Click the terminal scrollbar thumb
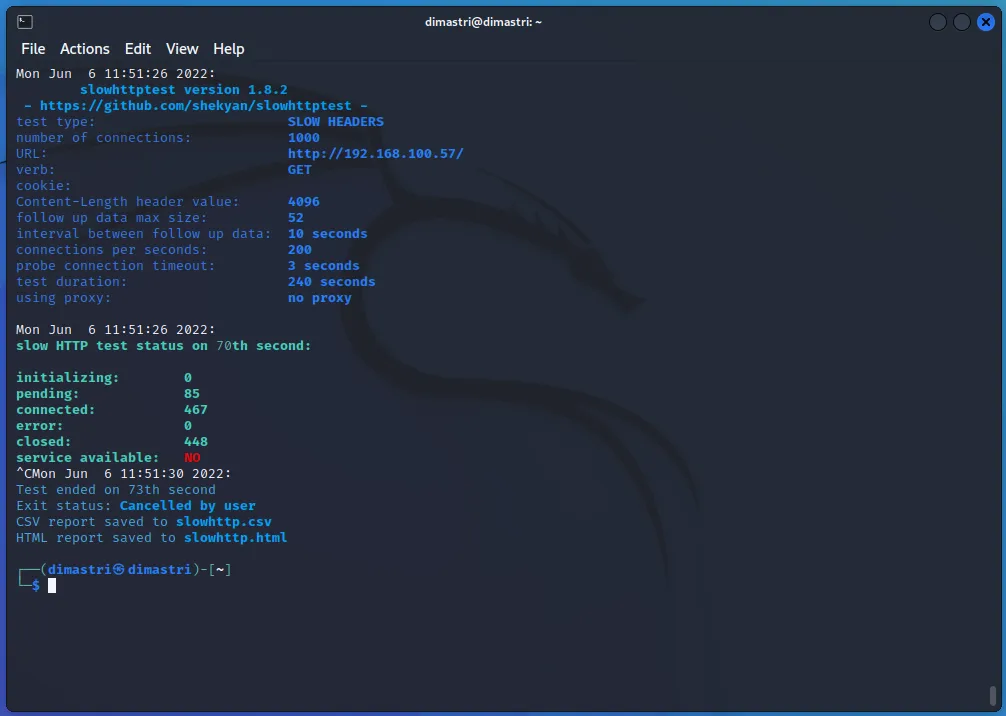This screenshot has width=1006, height=716. coord(992,694)
